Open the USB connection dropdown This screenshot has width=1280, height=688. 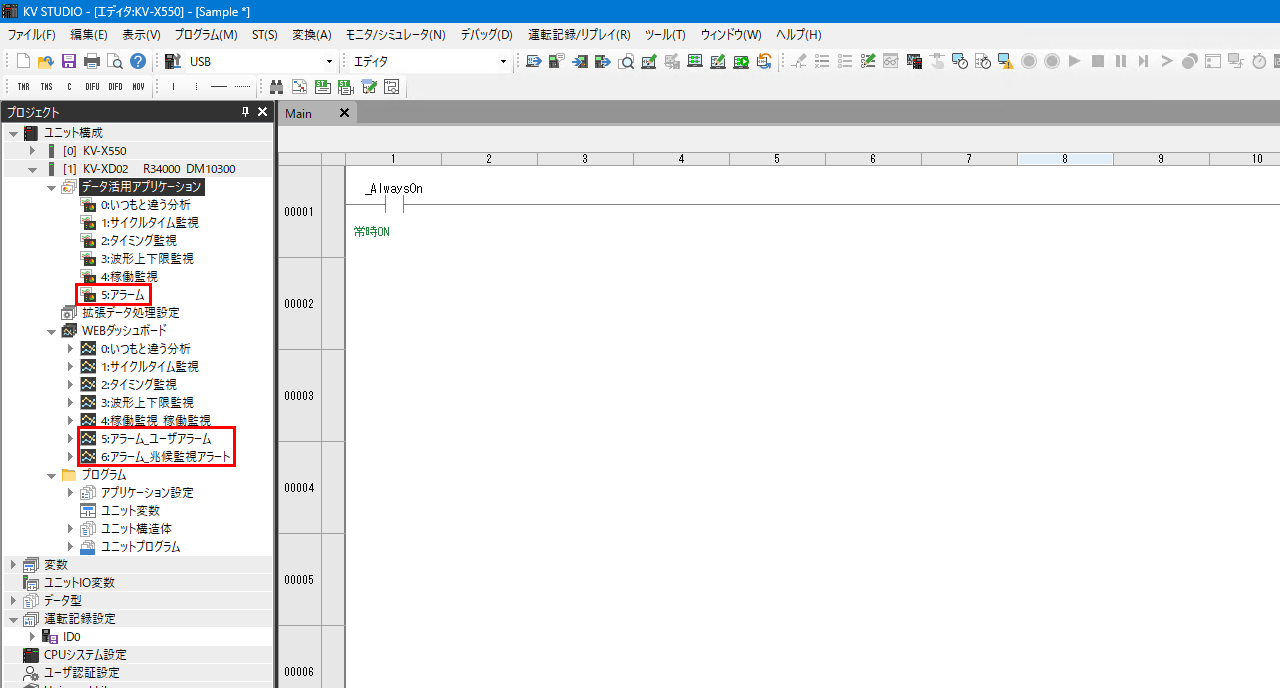(329, 62)
